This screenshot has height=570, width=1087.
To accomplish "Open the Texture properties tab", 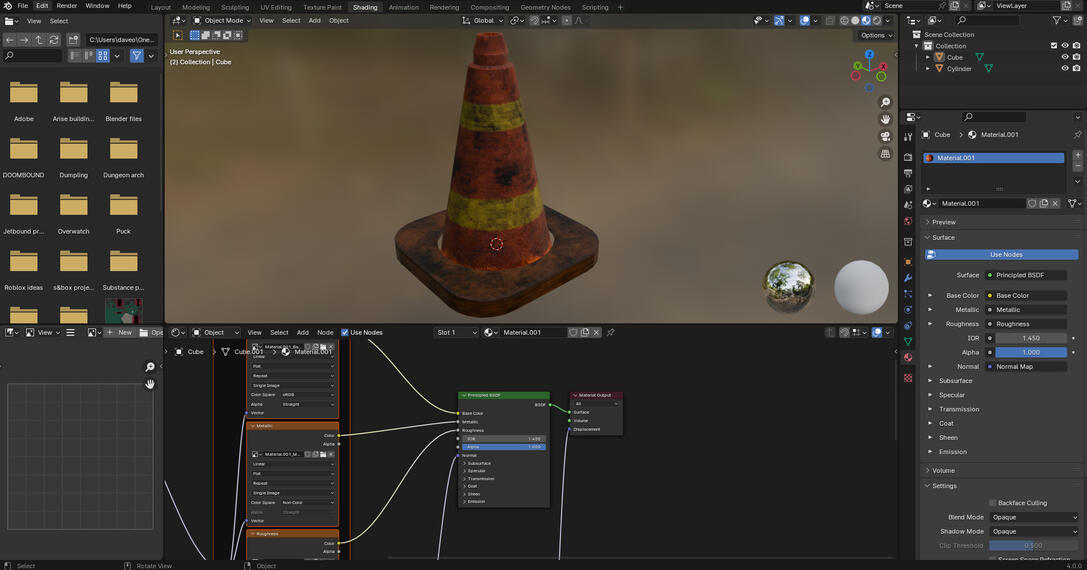I will [x=908, y=378].
